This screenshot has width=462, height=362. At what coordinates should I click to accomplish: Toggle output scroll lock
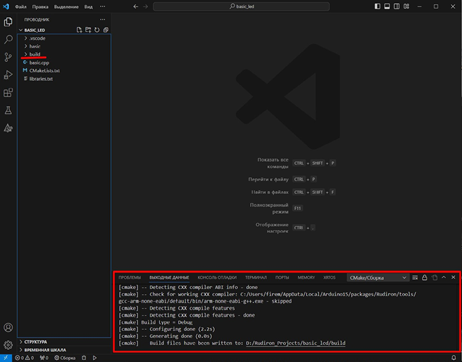point(425,277)
